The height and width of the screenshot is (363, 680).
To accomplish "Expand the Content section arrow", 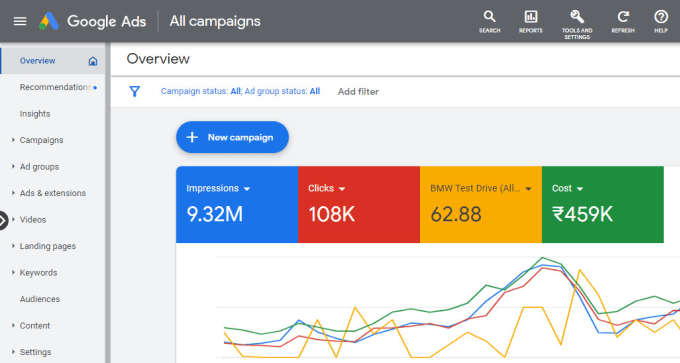I will point(13,325).
